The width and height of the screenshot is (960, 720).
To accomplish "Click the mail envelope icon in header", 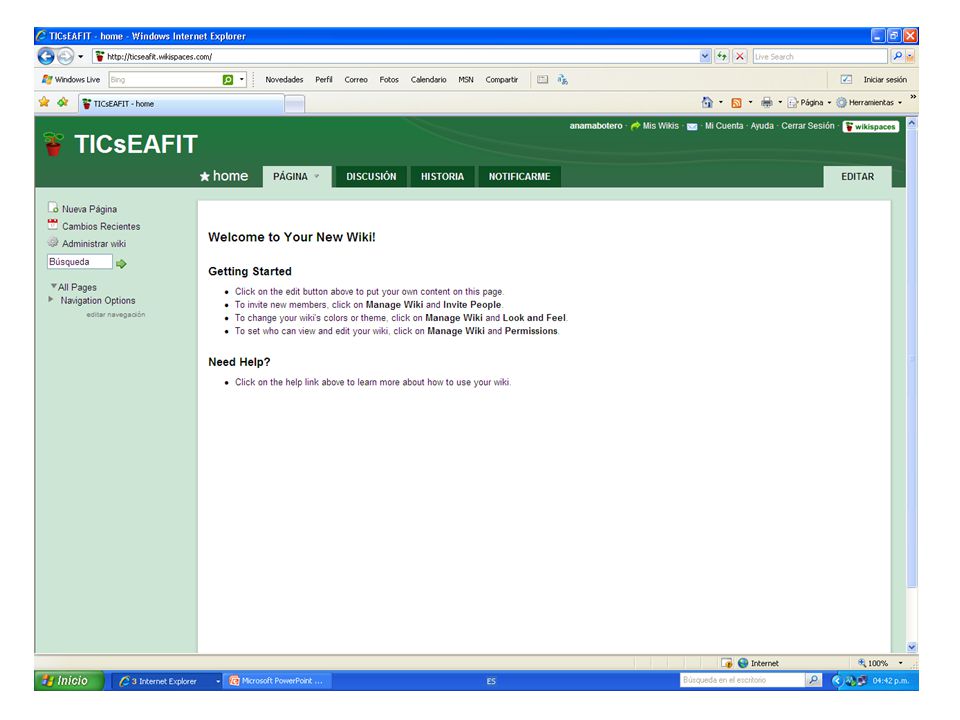I will click(x=692, y=126).
